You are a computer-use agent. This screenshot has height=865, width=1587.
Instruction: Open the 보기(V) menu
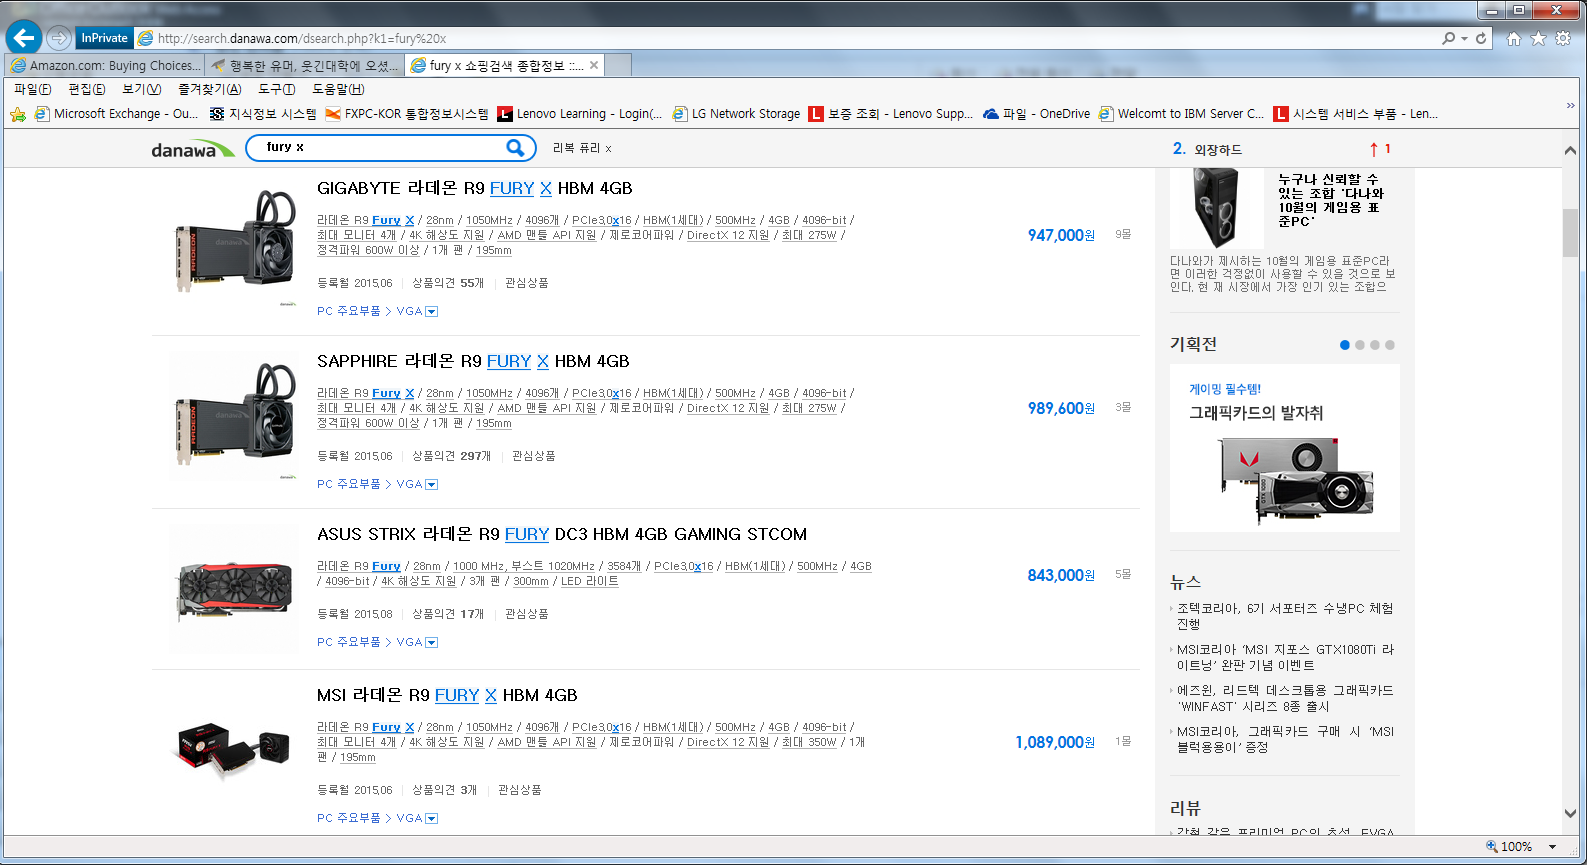click(x=142, y=89)
